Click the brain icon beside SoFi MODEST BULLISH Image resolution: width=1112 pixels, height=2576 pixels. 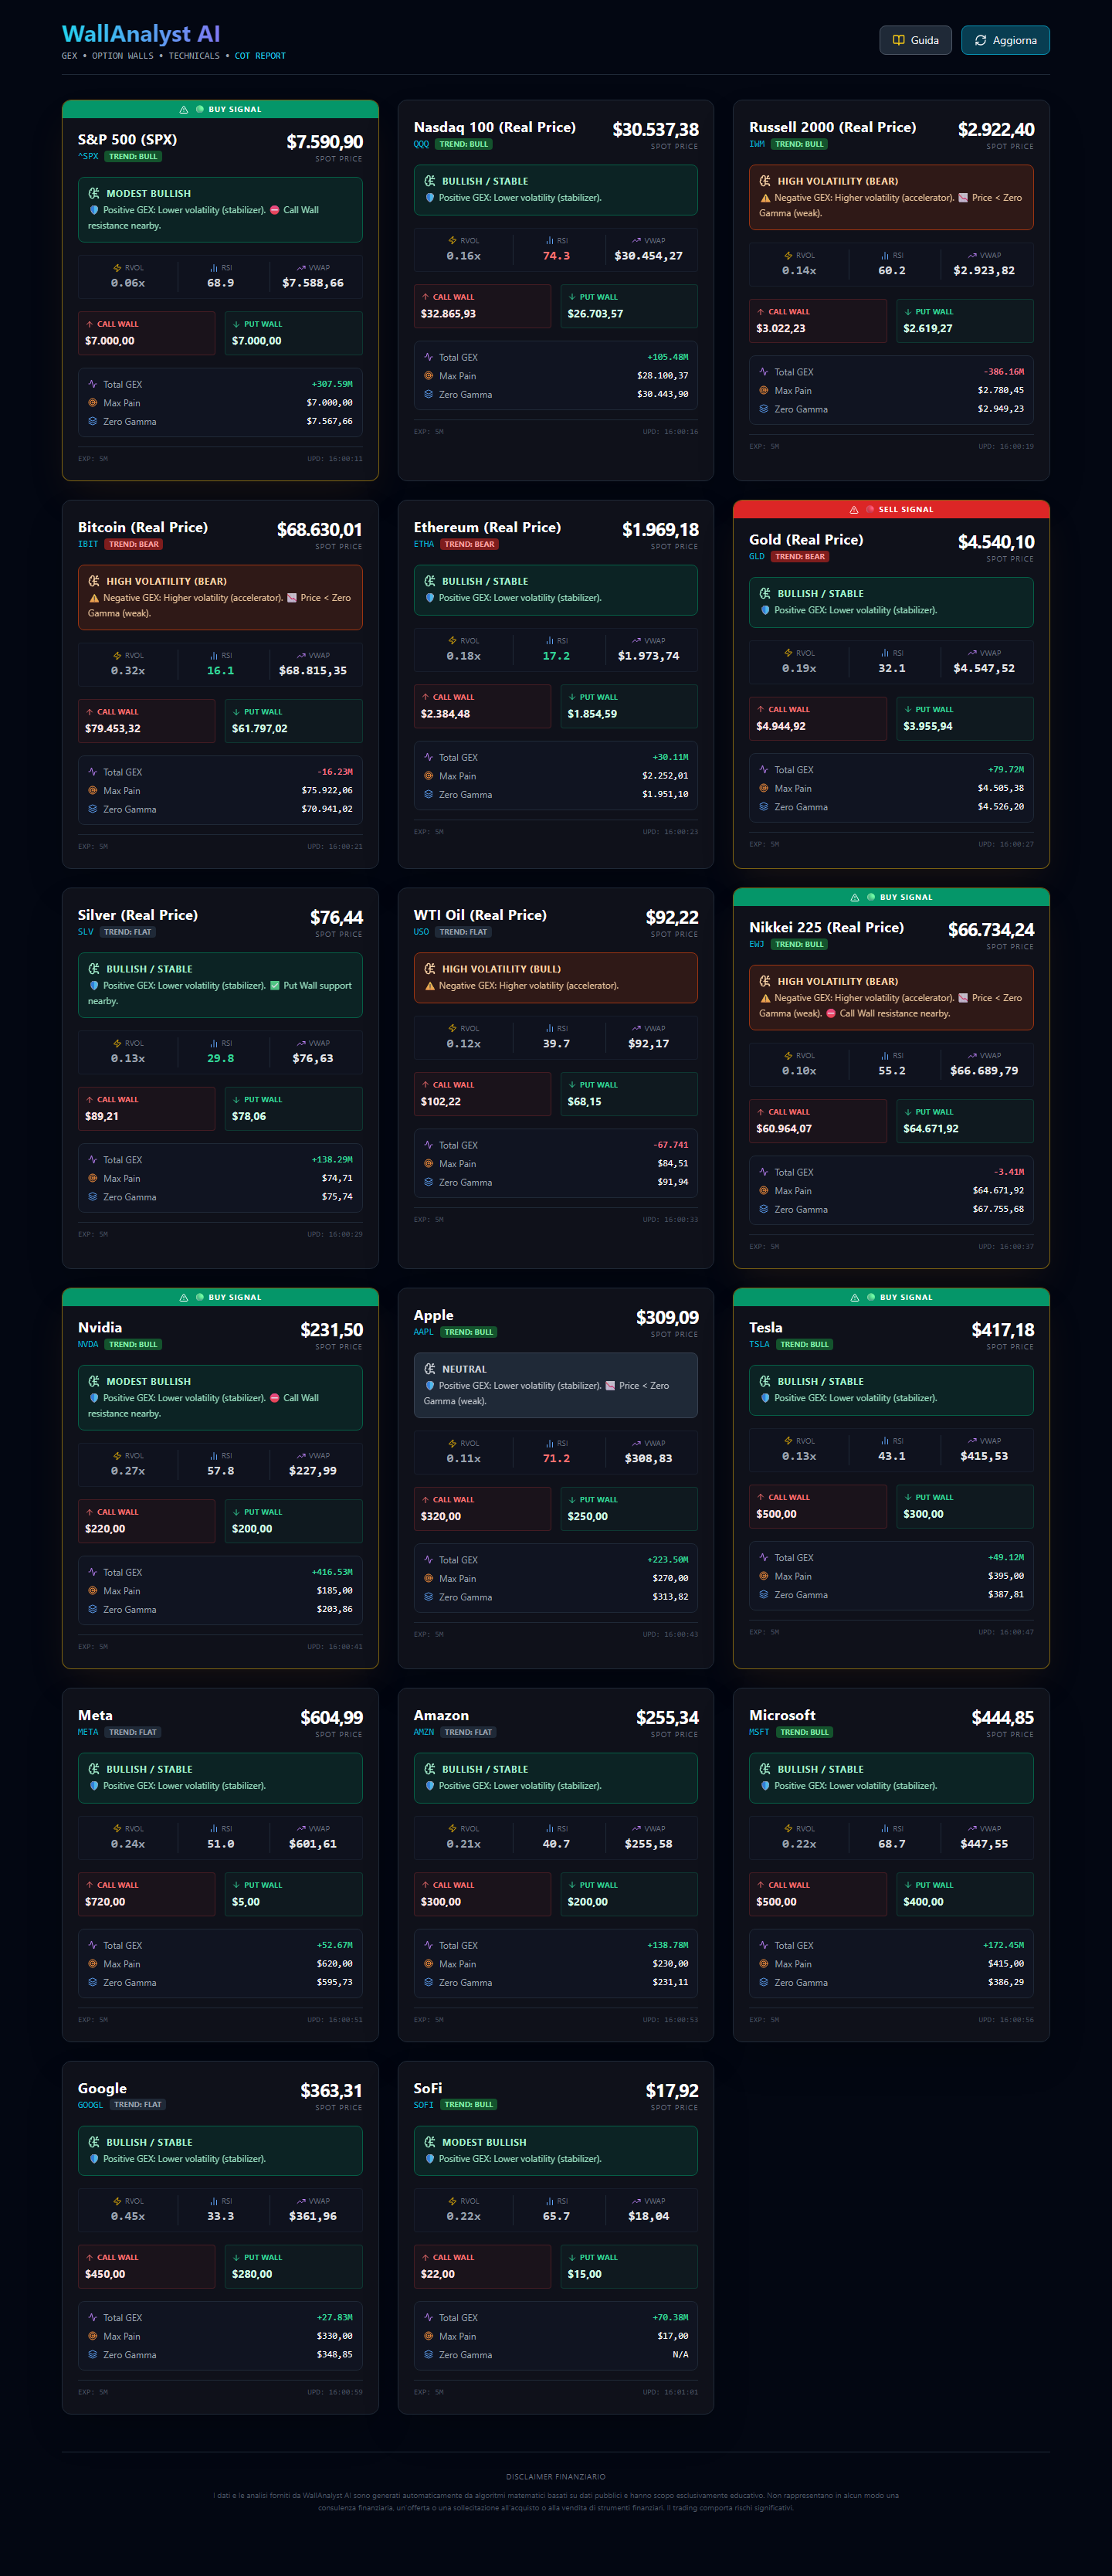coord(430,2142)
